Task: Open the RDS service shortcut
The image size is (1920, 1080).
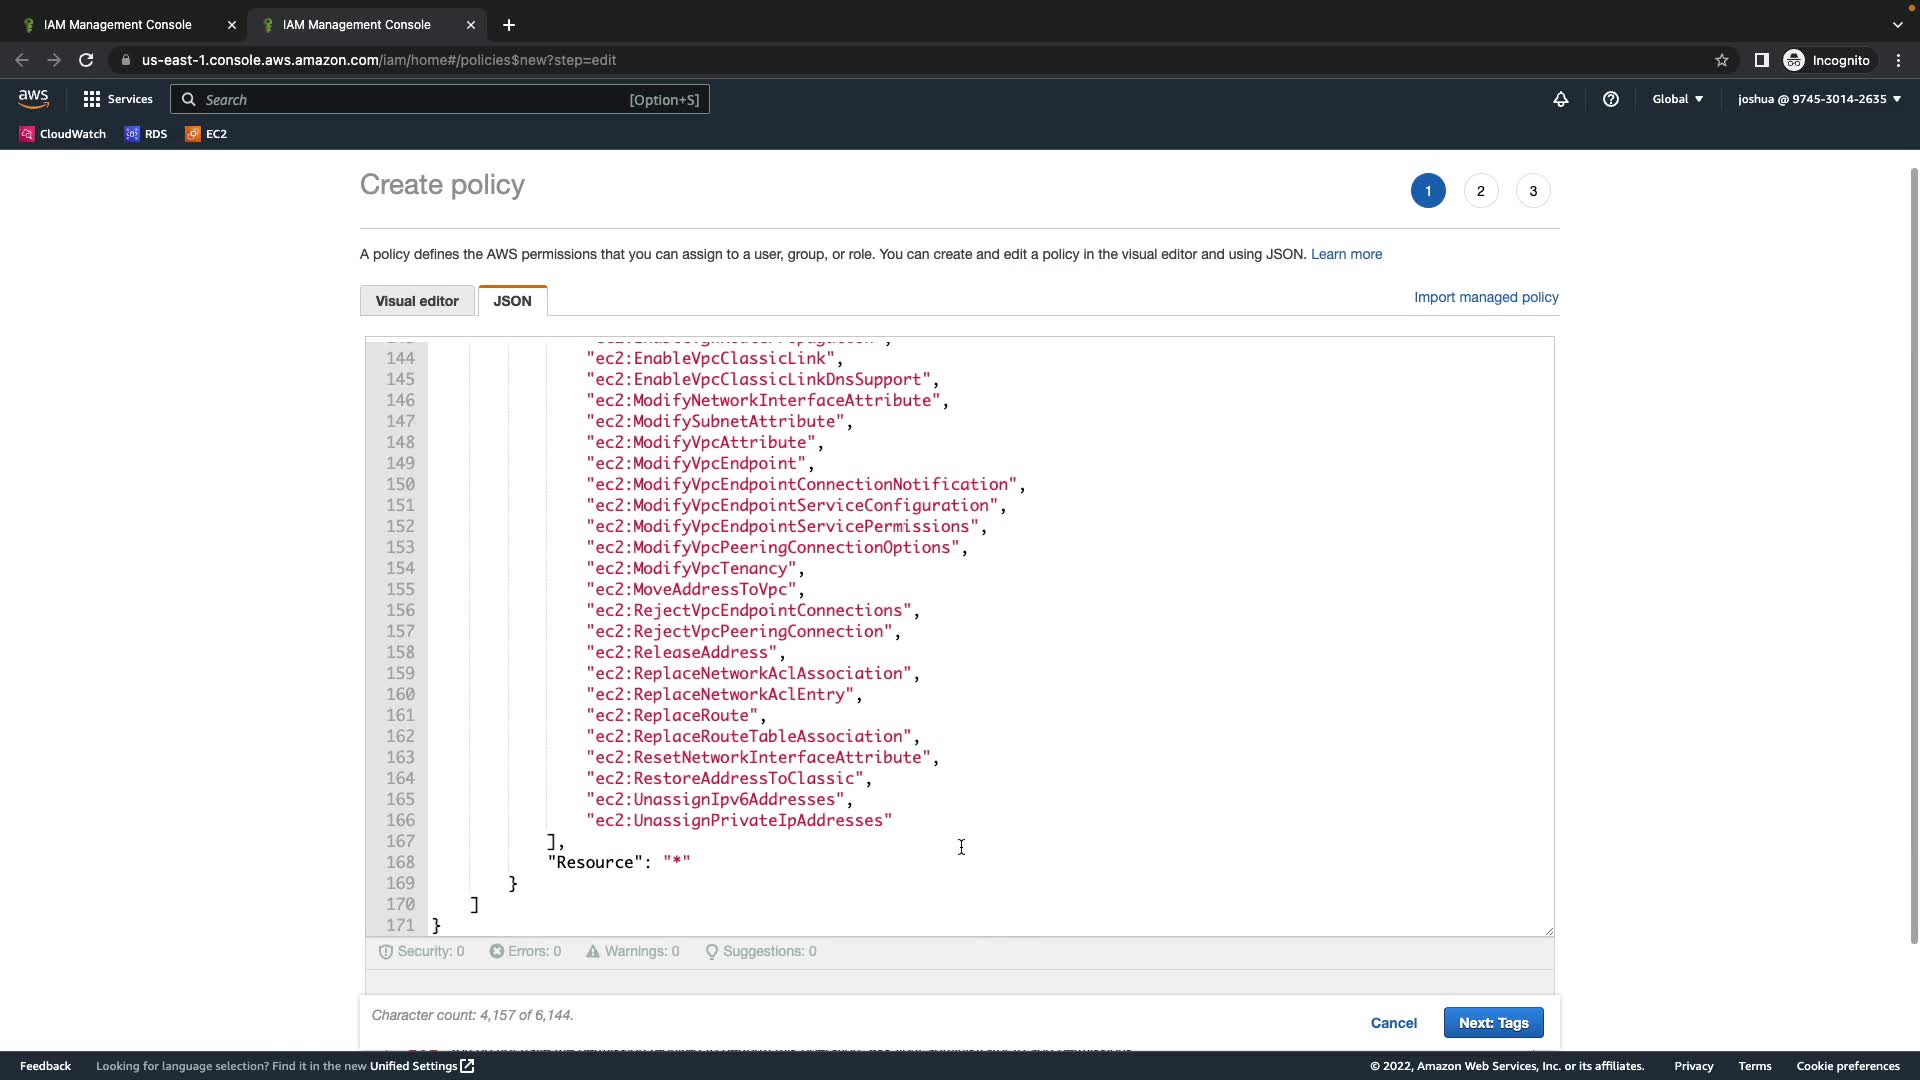Action: (x=146, y=134)
